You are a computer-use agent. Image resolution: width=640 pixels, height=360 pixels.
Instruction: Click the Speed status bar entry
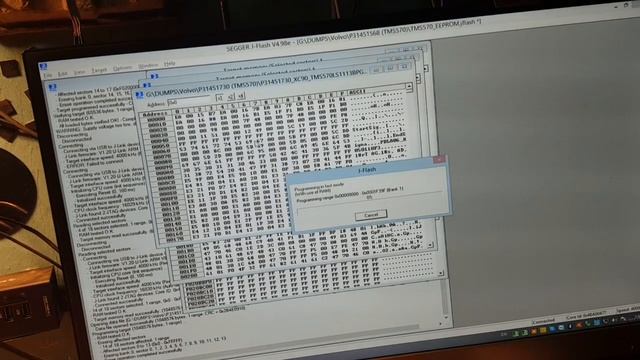pos(628,310)
